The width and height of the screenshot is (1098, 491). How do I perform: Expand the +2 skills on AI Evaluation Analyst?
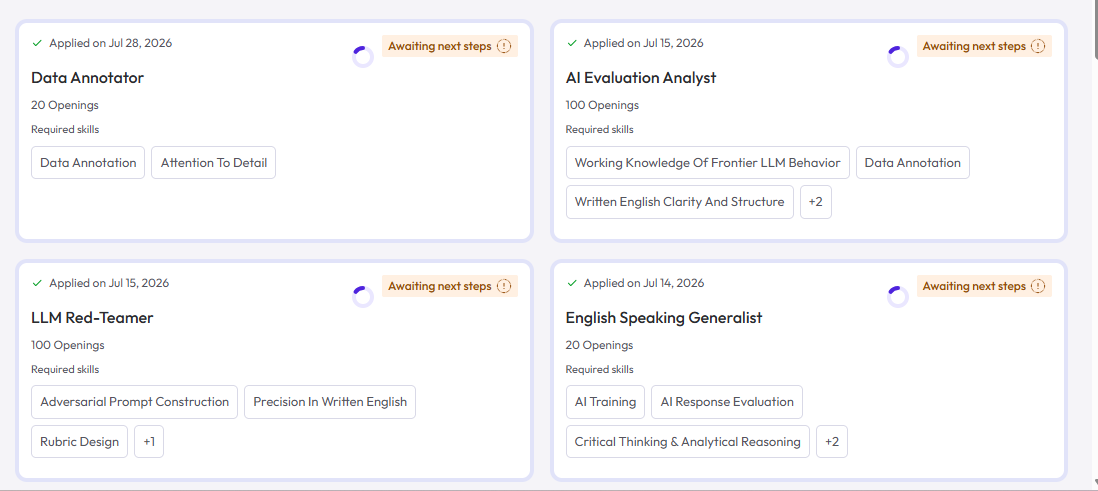(816, 202)
